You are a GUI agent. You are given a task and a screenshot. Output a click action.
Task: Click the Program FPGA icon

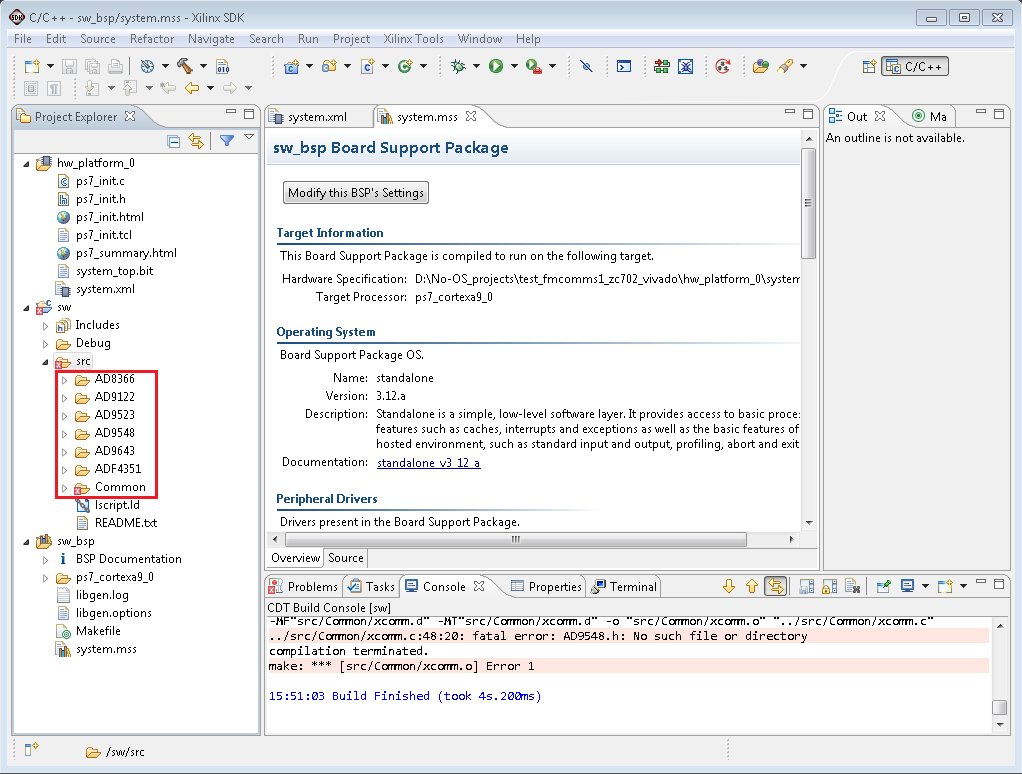coord(662,66)
